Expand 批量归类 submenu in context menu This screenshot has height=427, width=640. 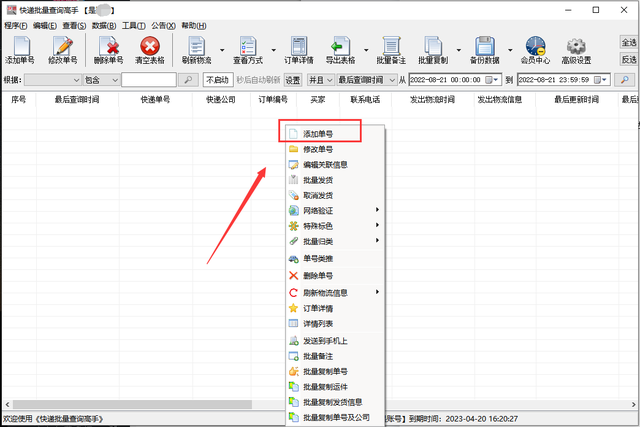tap(335, 241)
